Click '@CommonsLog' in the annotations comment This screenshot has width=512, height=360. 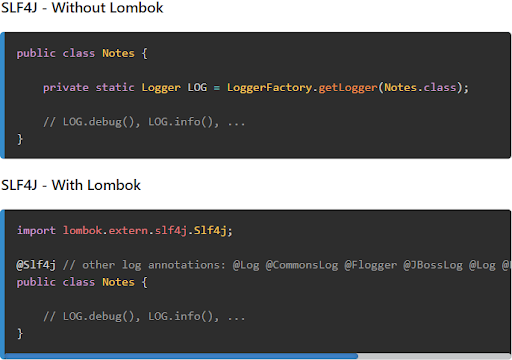click(x=302, y=265)
